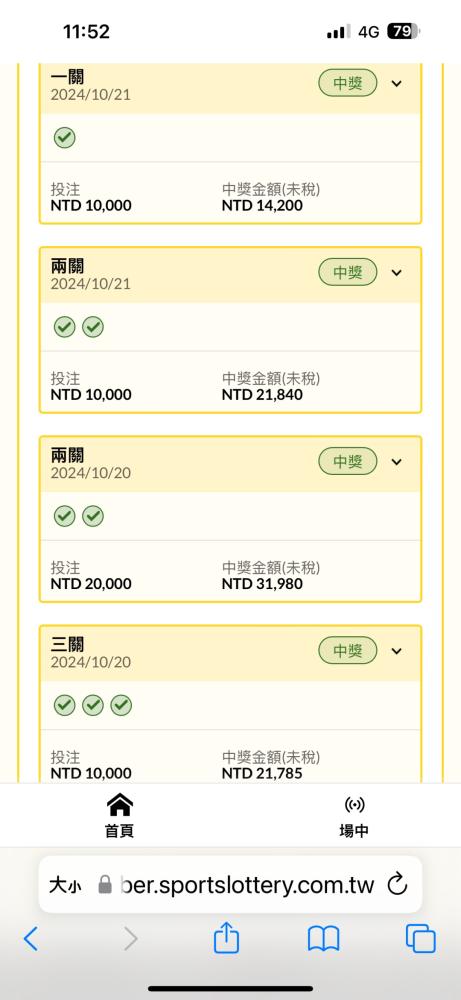
Task: Reload the page with refresh icon
Action: [397, 885]
